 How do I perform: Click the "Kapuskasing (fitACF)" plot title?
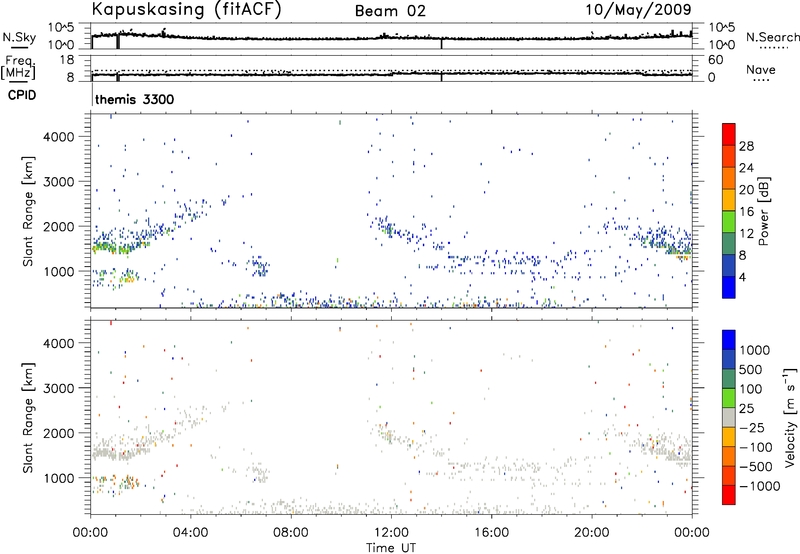186,9
